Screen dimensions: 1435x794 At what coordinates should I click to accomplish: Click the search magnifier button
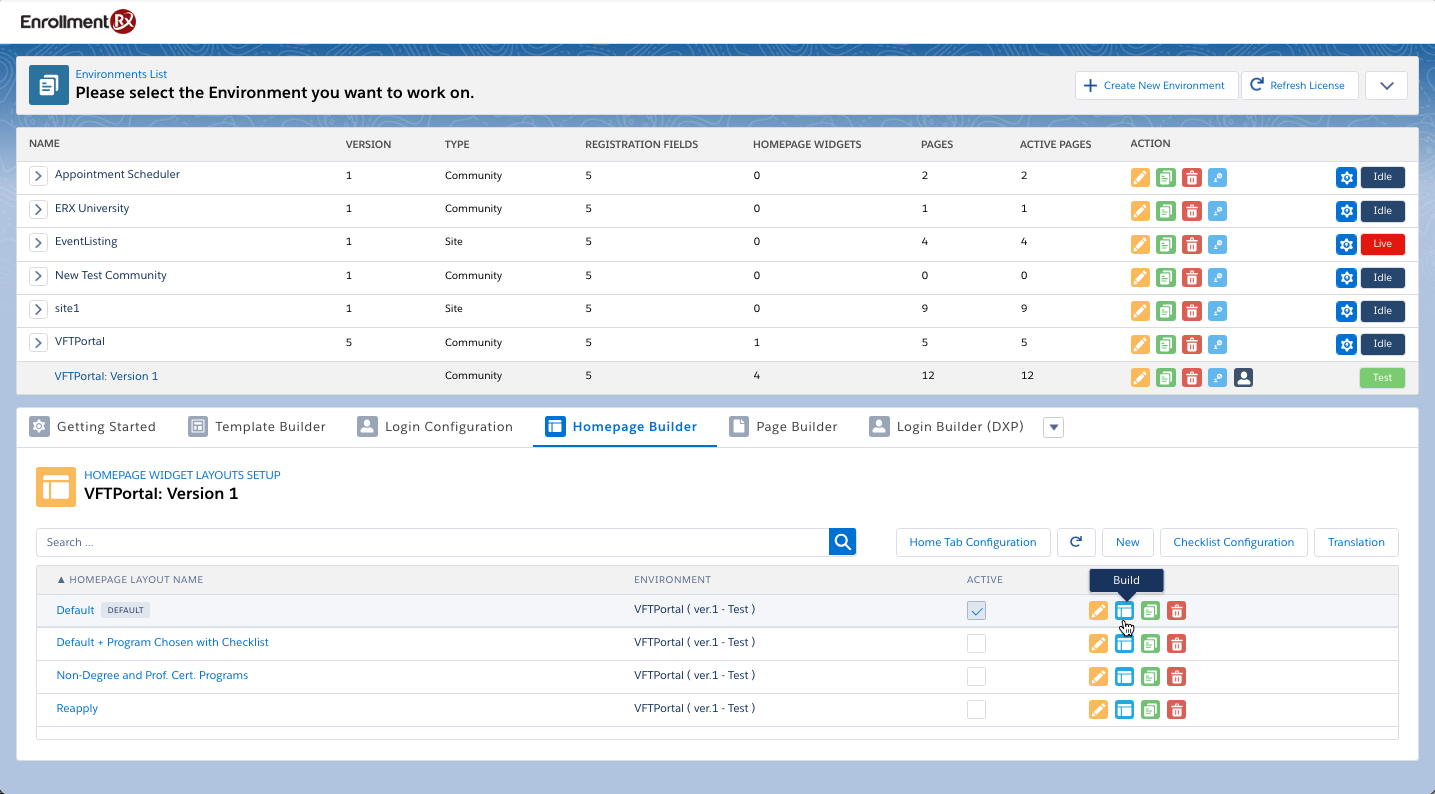click(x=843, y=542)
